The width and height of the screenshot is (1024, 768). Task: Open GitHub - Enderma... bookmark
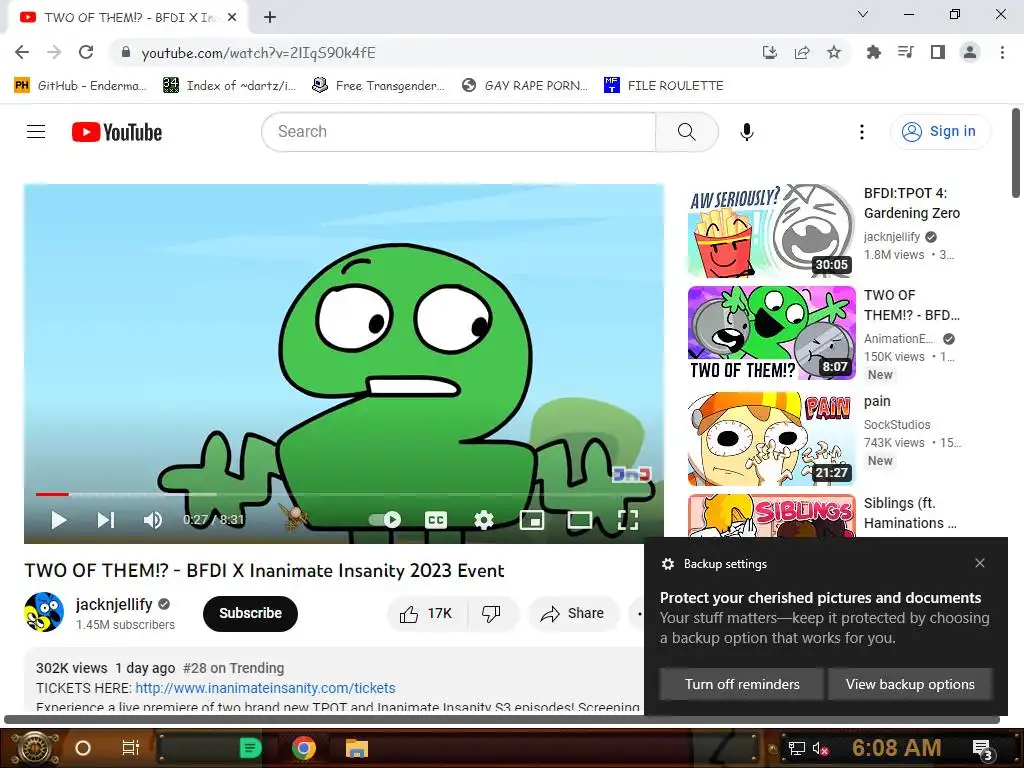pos(81,86)
